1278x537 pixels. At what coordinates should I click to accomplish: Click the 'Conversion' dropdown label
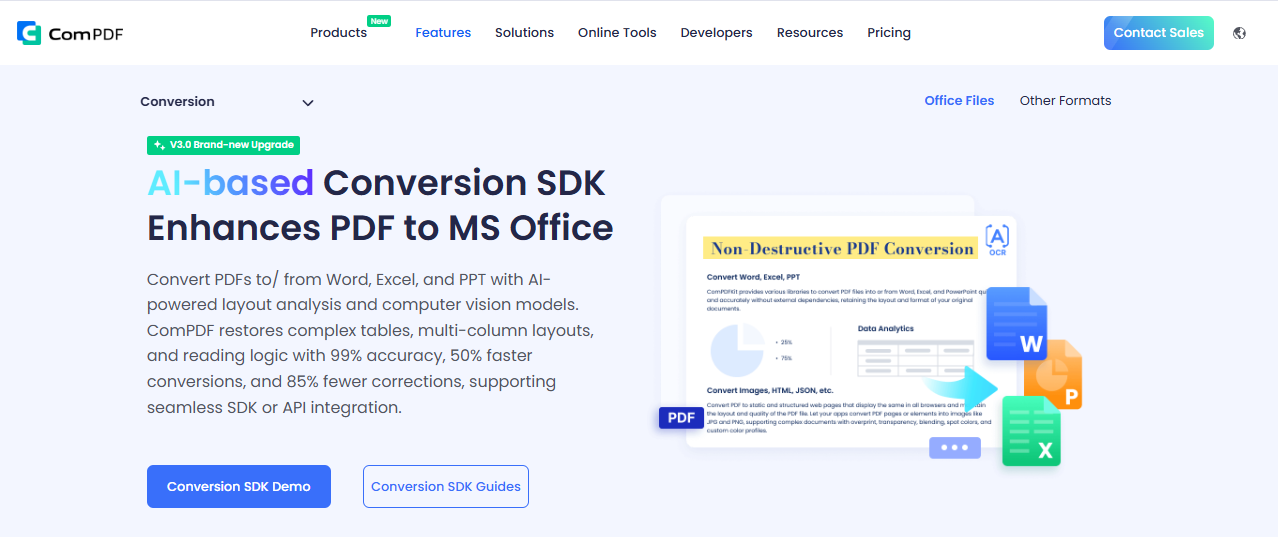[177, 102]
